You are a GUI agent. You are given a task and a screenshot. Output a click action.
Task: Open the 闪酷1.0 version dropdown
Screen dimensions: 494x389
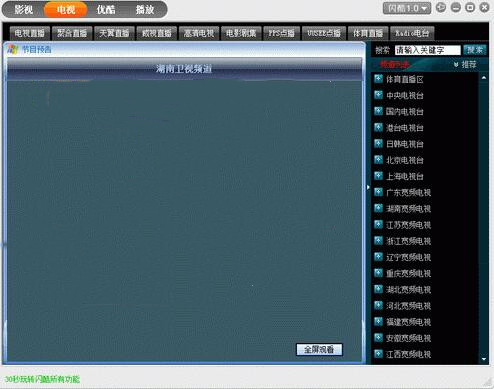pyautogui.click(x=407, y=8)
